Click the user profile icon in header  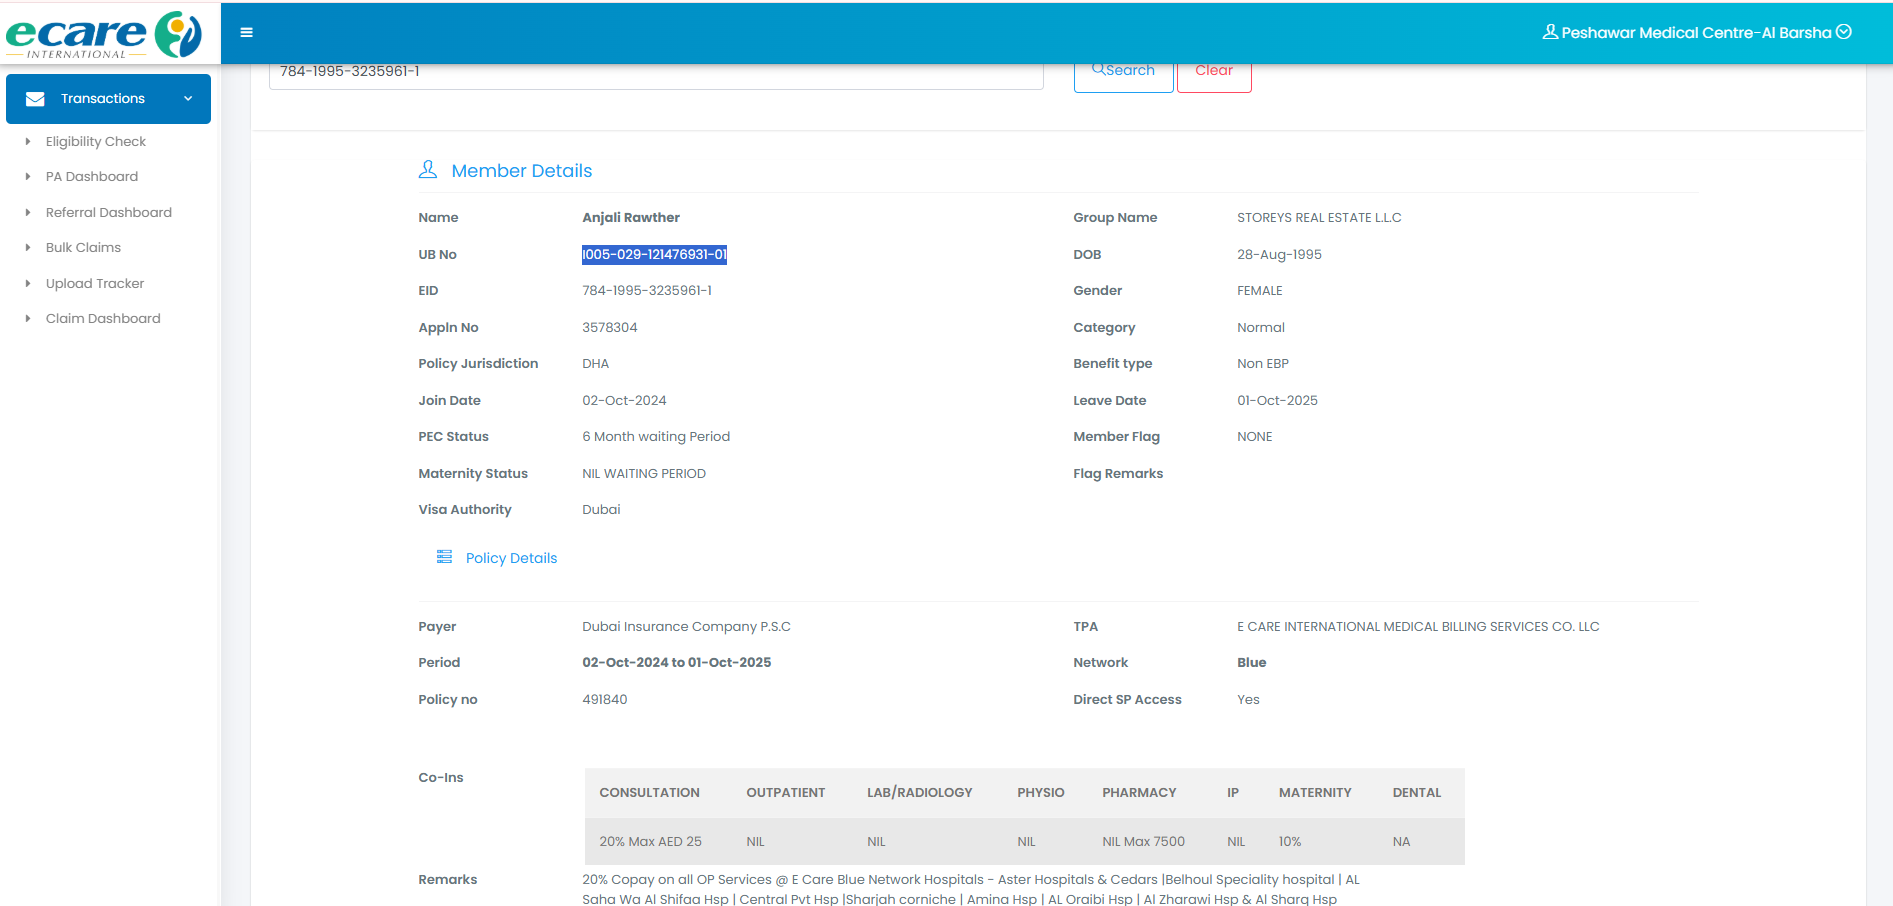tap(1550, 32)
